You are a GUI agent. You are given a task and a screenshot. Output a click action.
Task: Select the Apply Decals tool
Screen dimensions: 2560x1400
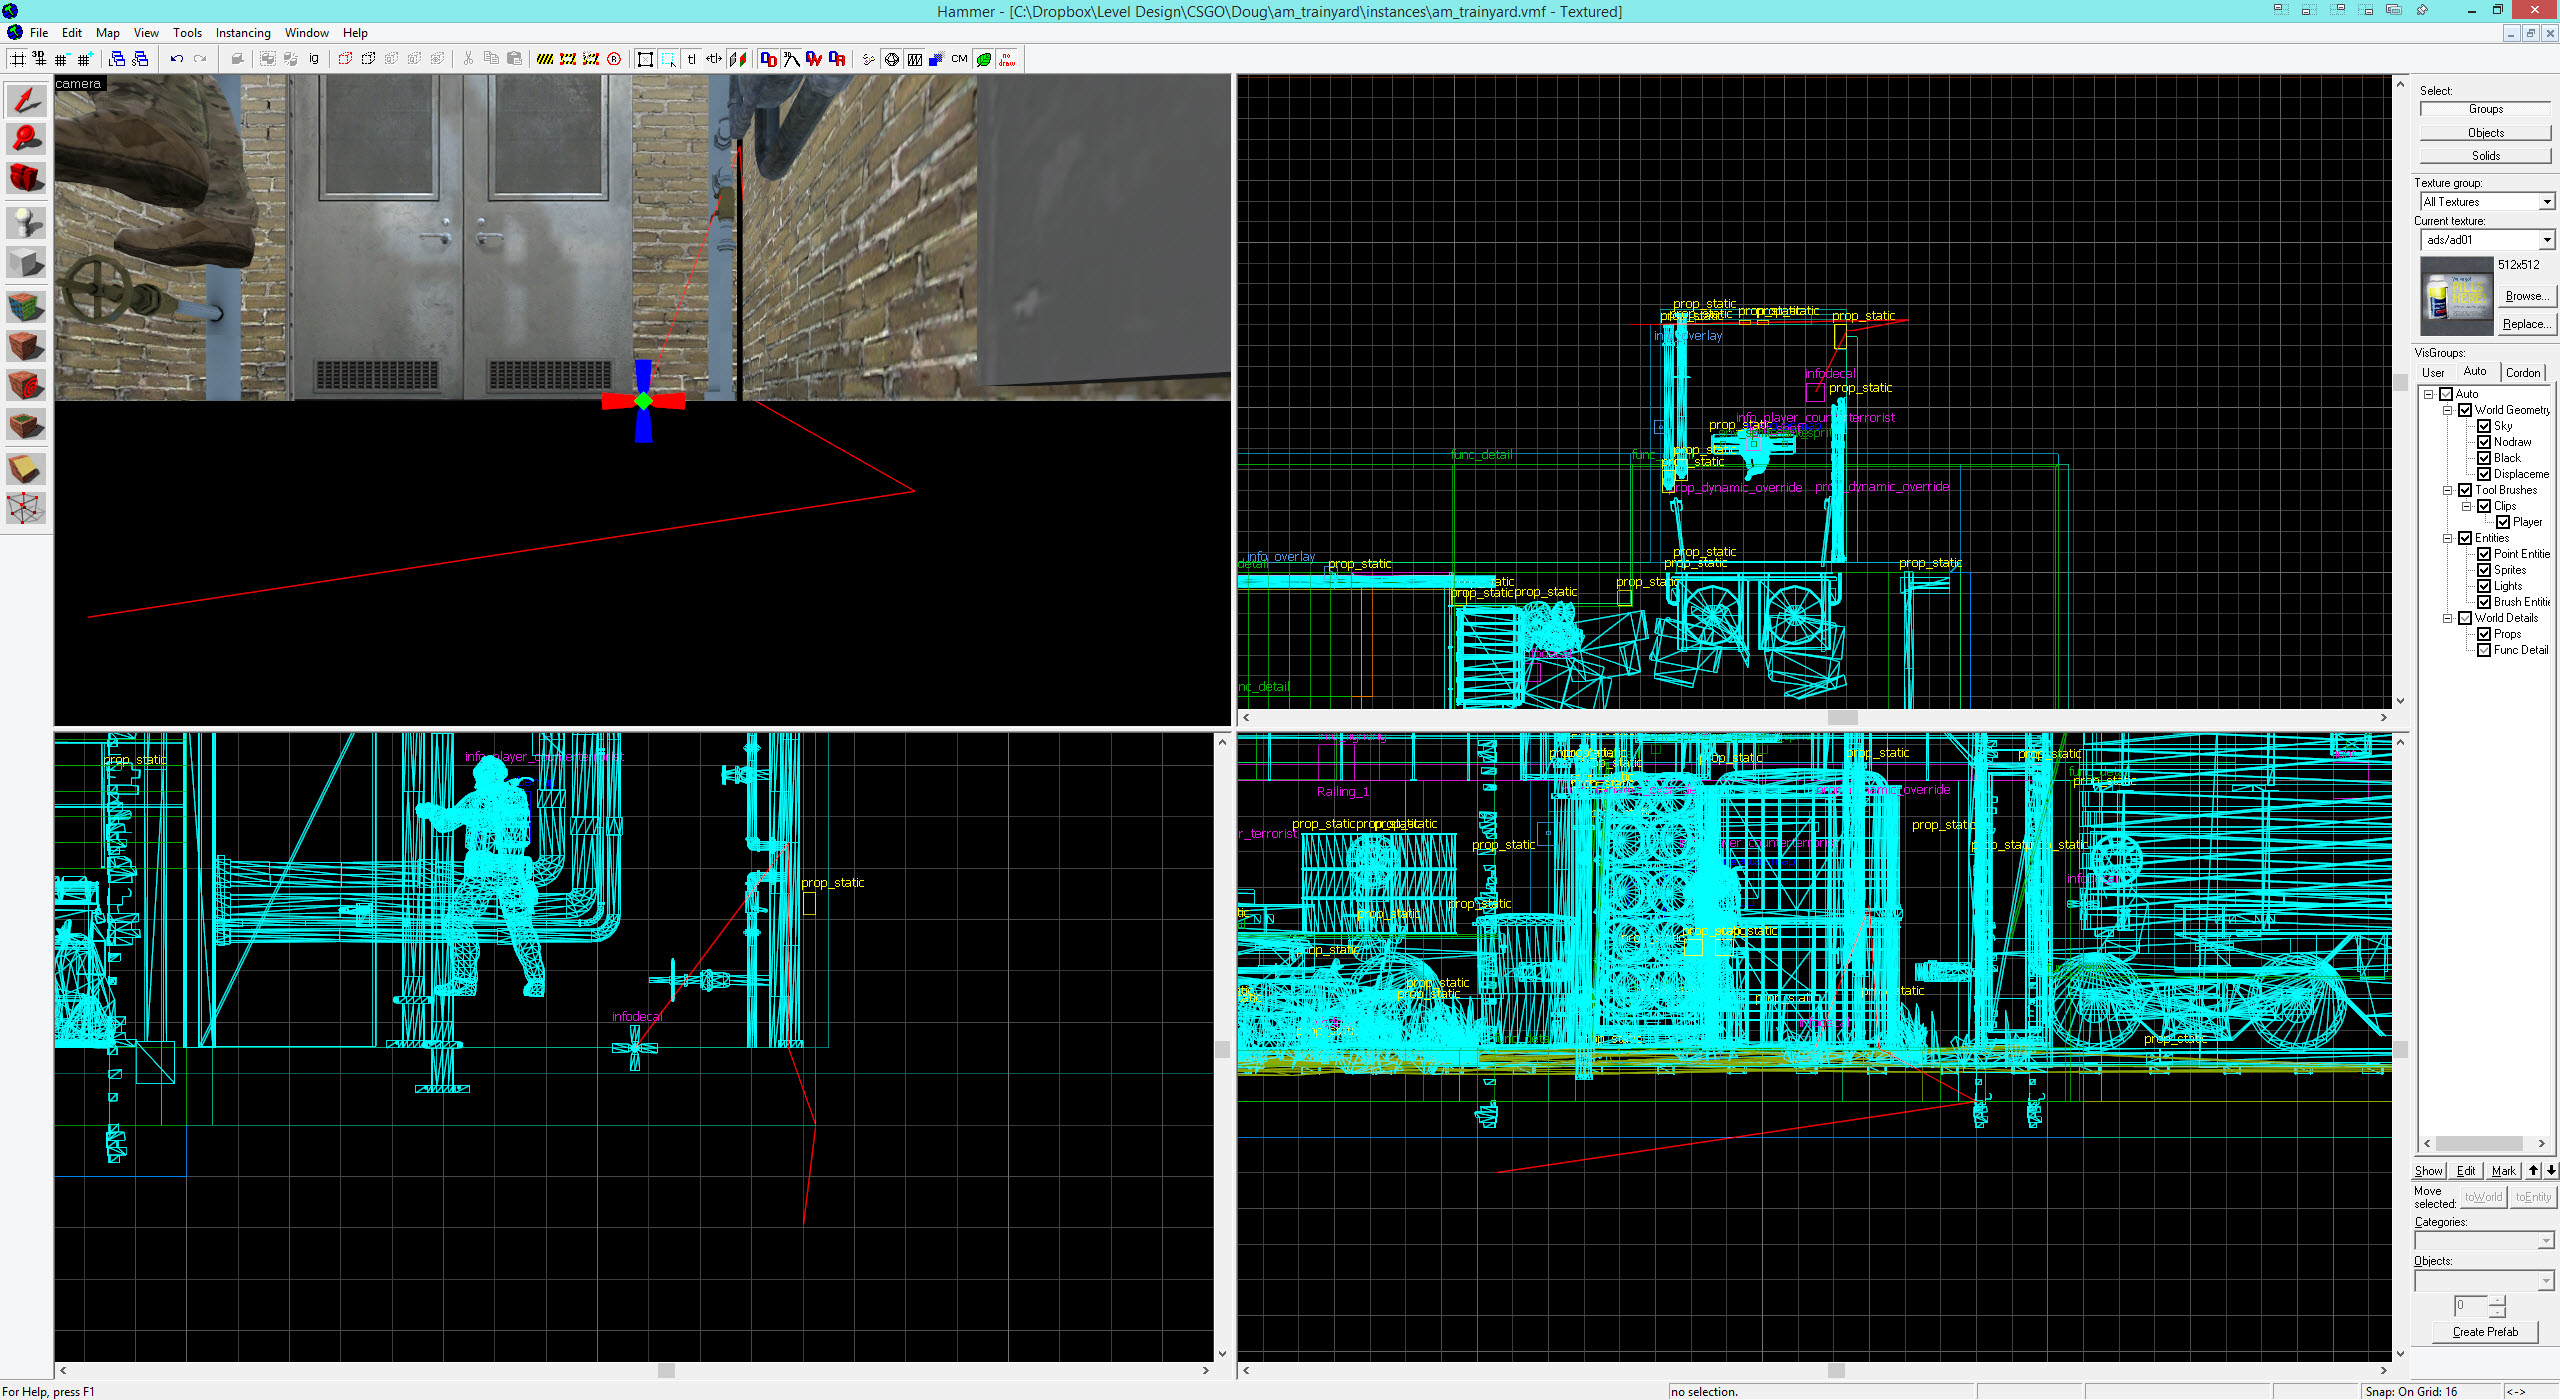26,385
